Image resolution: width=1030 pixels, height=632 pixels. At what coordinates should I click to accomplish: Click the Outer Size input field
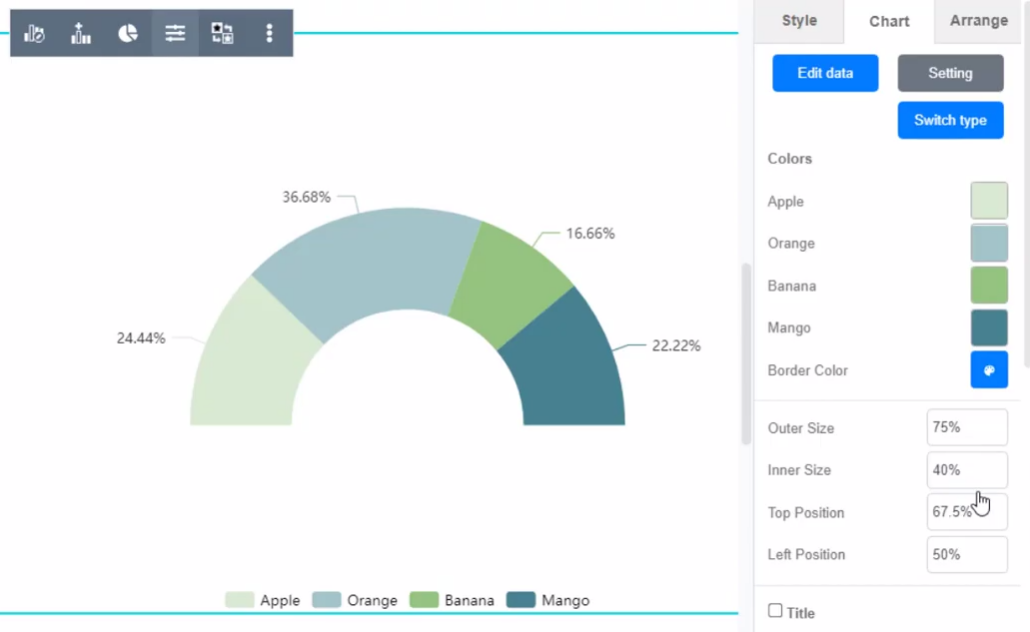(966, 427)
